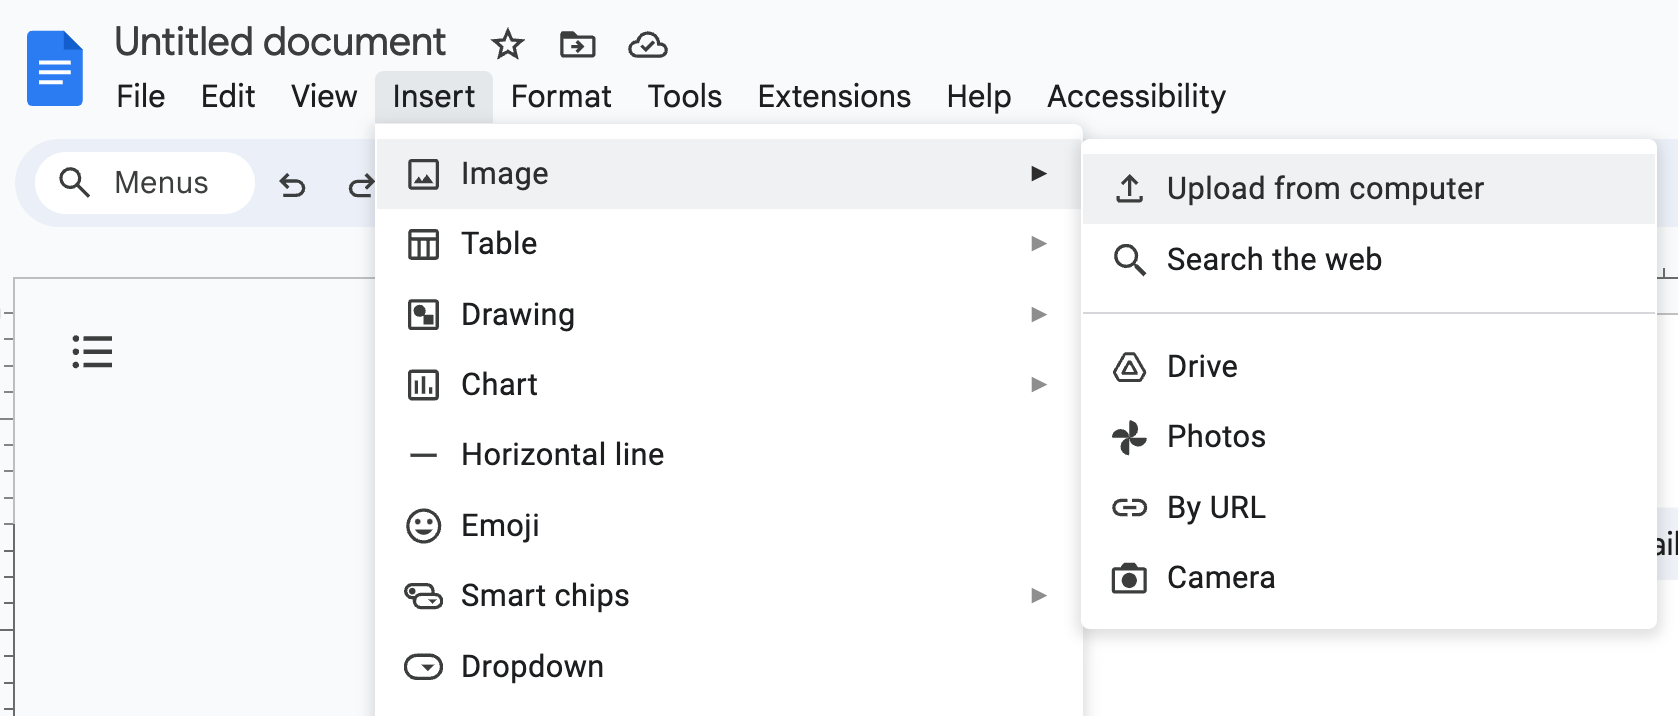Click the move to folder icon

(x=577, y=44)
